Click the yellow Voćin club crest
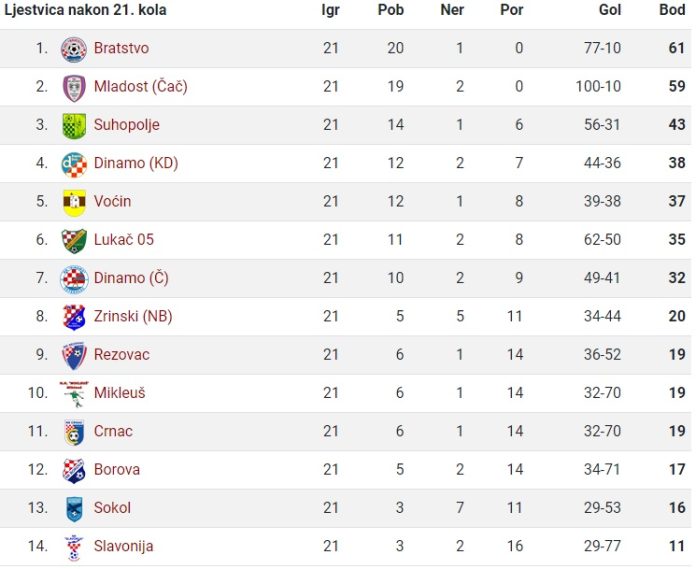This screenshot has width=696, height=569. (x=74, y=202)
